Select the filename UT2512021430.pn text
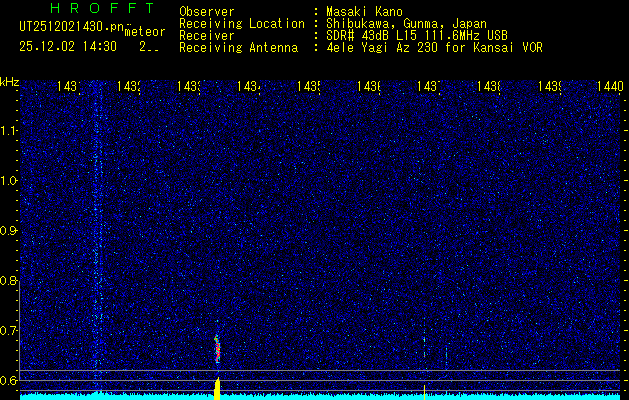Screen dimensions: 629x400 [x=71, y=27]
